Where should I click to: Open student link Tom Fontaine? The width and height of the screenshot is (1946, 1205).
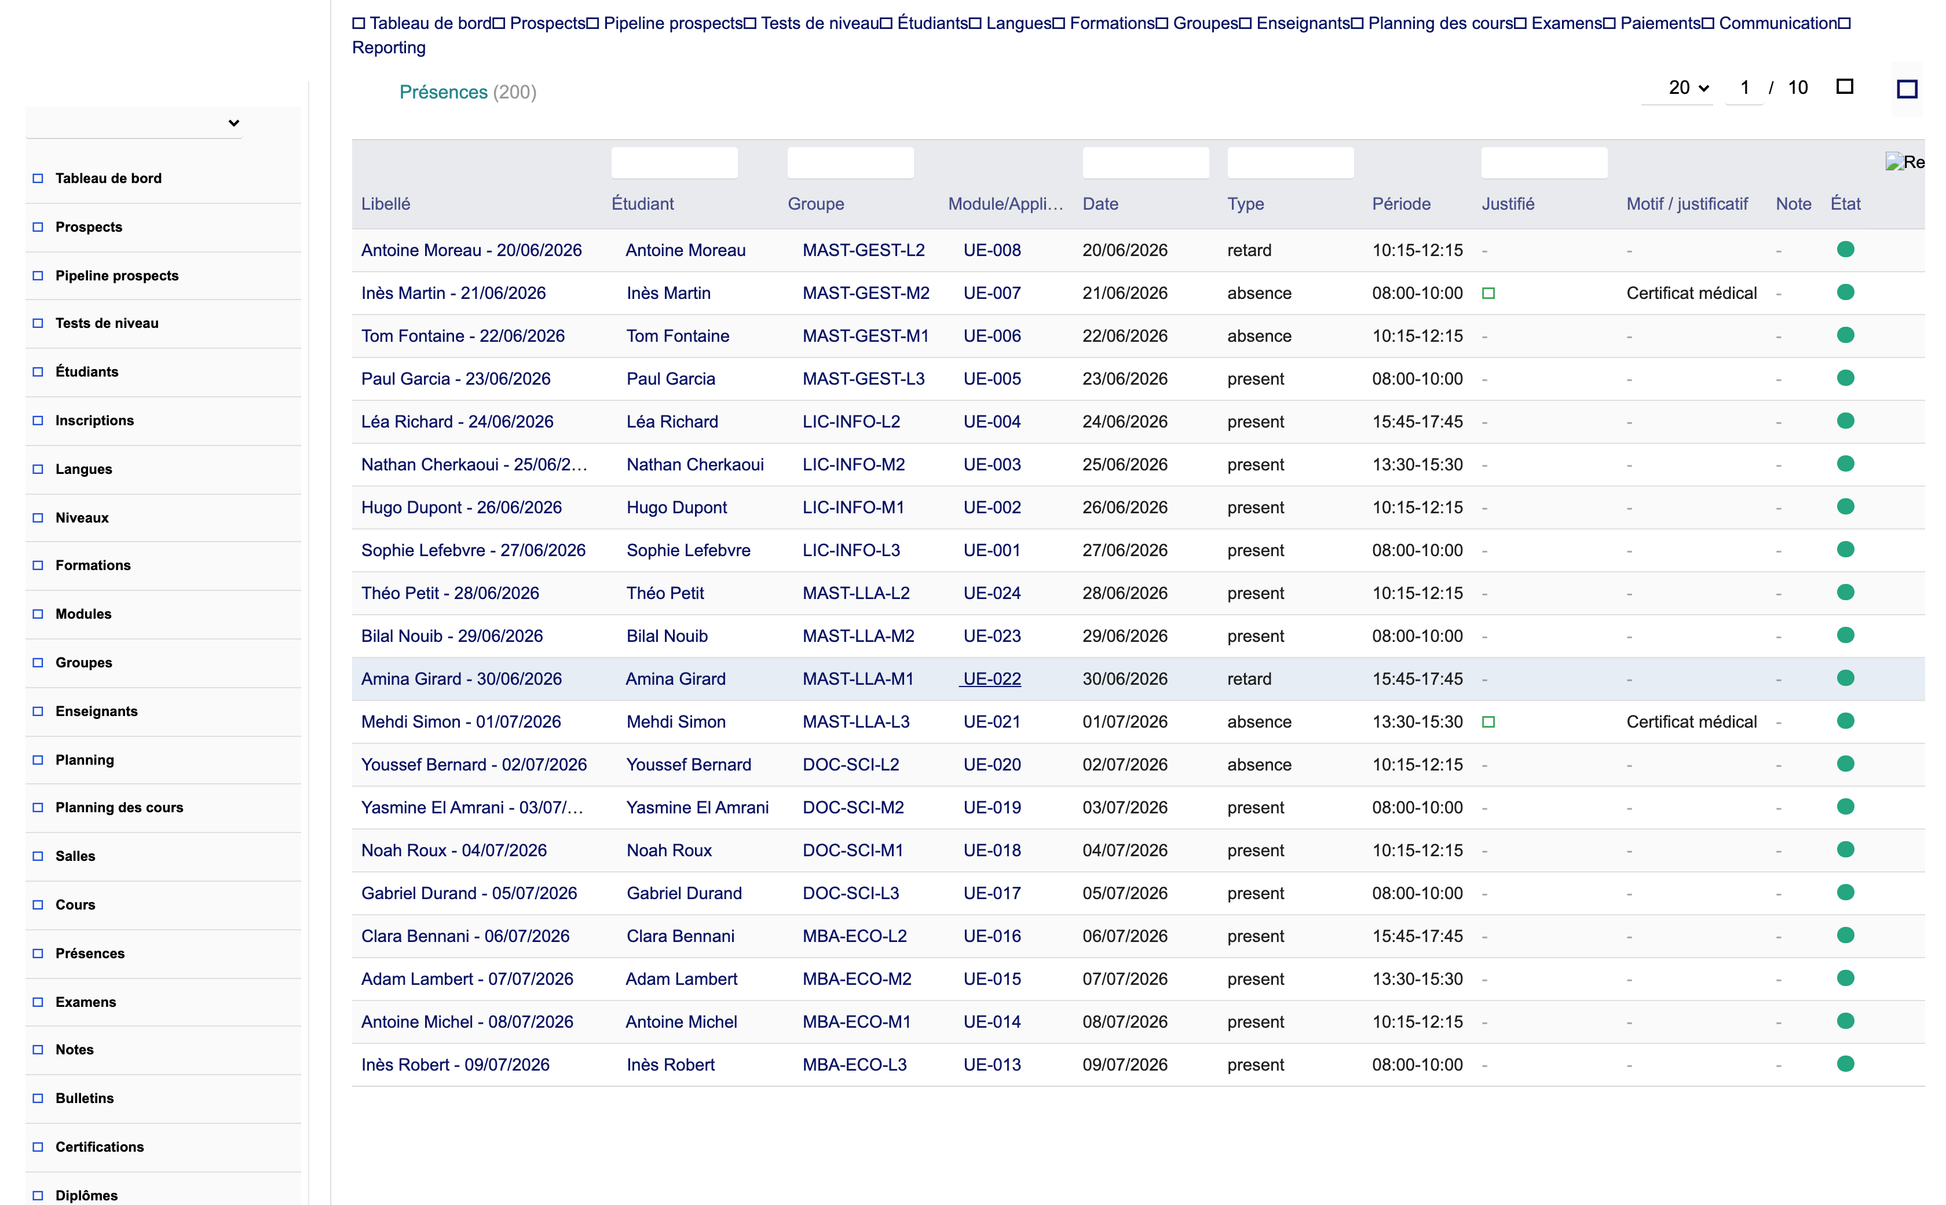(x=678, y=336)
